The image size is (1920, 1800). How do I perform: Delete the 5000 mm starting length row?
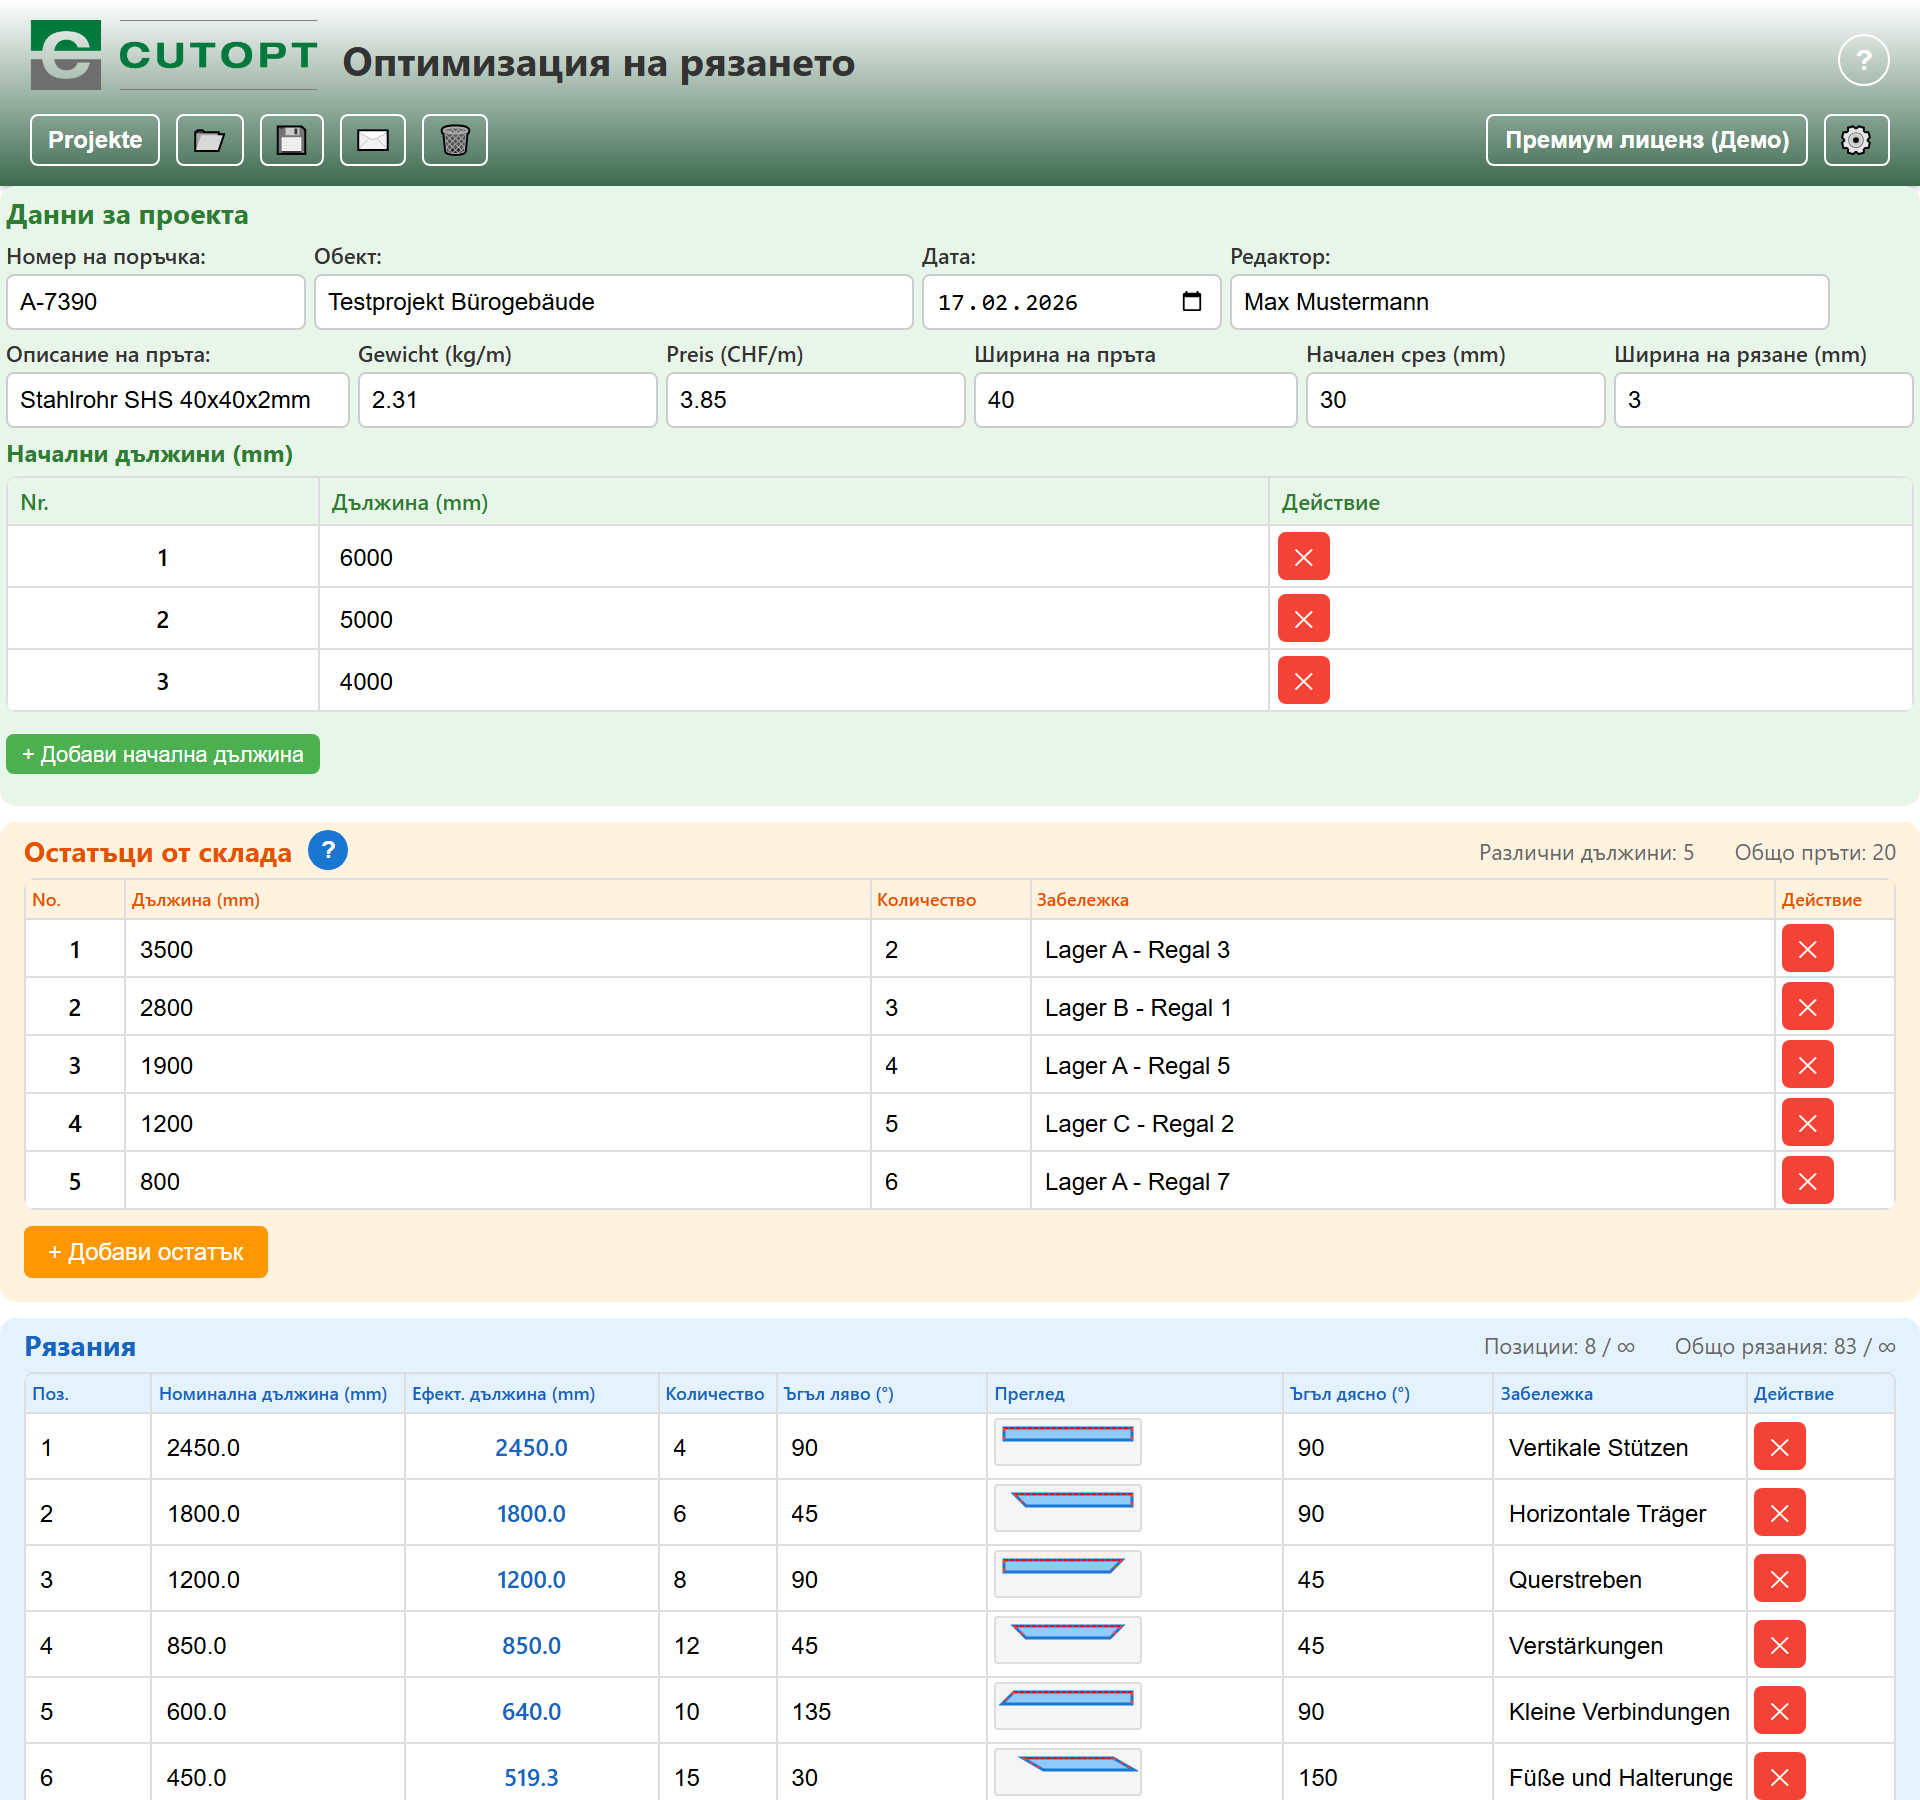pos(1304,619)
